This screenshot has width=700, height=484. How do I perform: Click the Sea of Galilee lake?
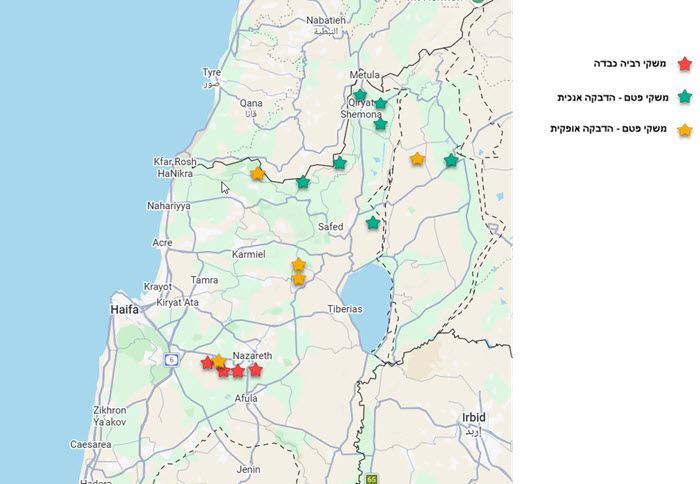tap(367, 306)
